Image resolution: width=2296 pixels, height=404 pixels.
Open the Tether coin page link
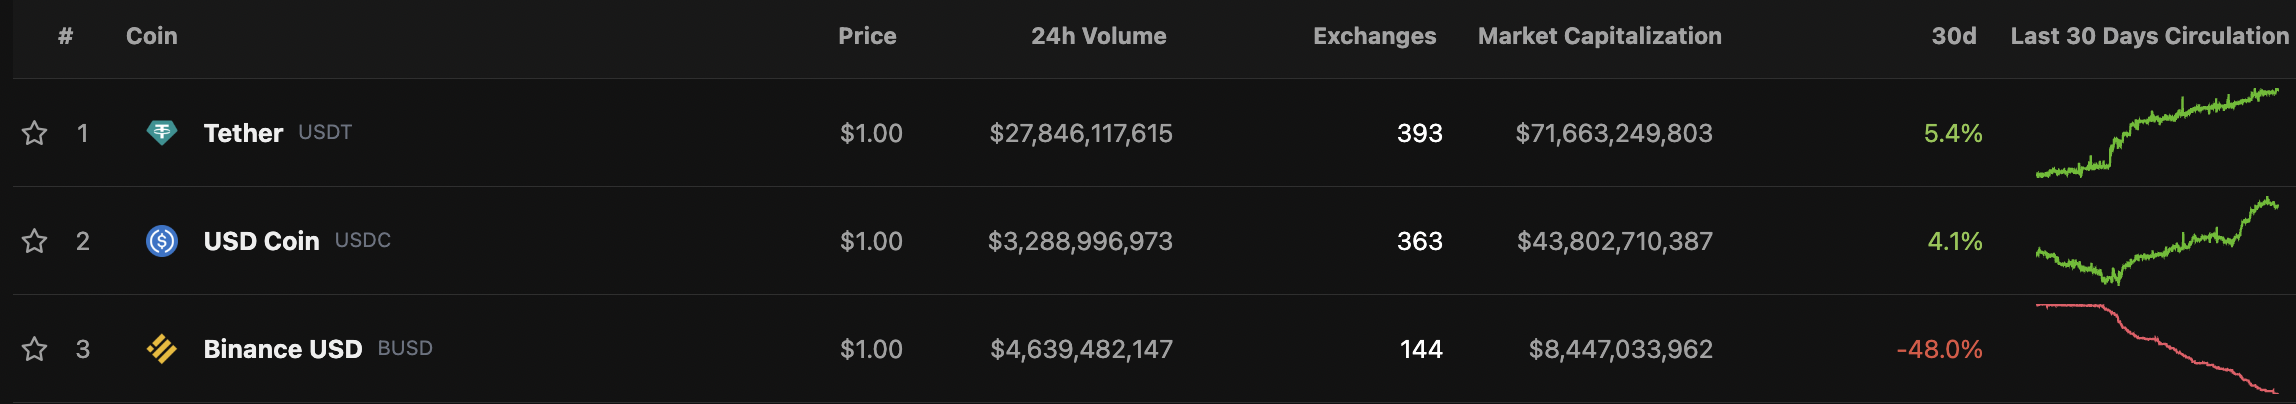(243, 133)
